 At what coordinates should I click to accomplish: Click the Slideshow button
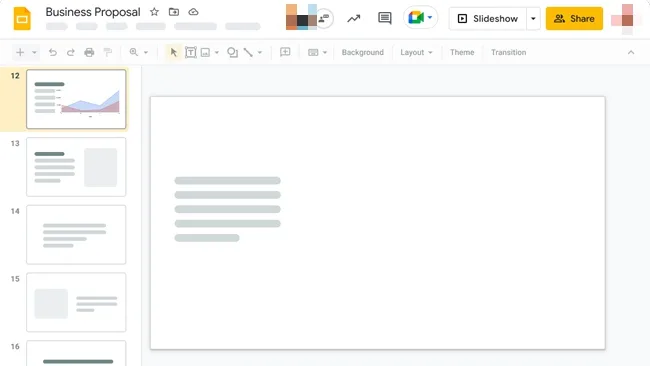[x=488, y=19]
